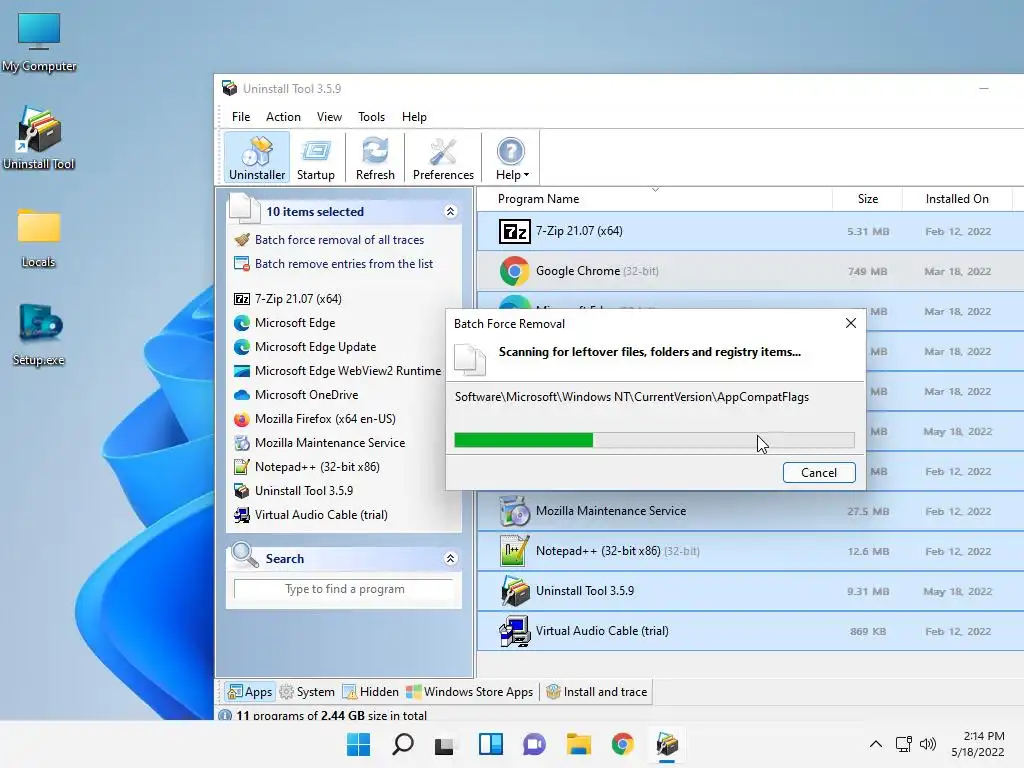Open Task View on taskbar
The height and width of the screenshot is (768, 1024).
445,744
